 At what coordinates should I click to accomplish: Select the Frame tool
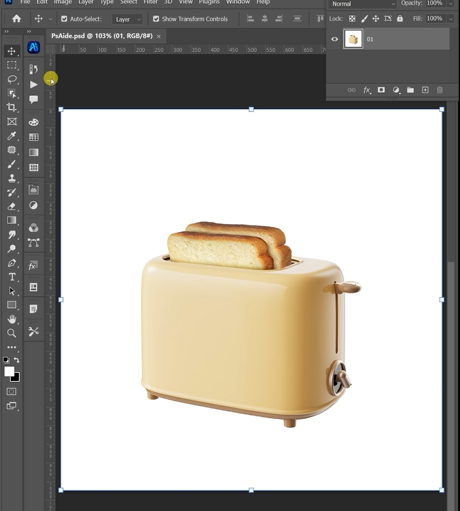click(12, 122)
